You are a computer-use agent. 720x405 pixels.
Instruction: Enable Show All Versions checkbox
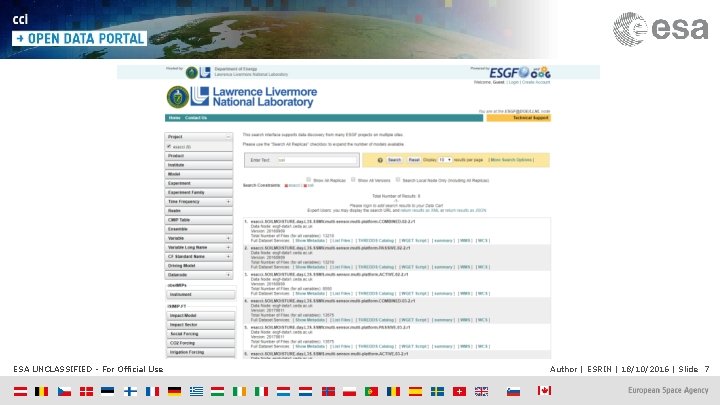click(353, 180)
